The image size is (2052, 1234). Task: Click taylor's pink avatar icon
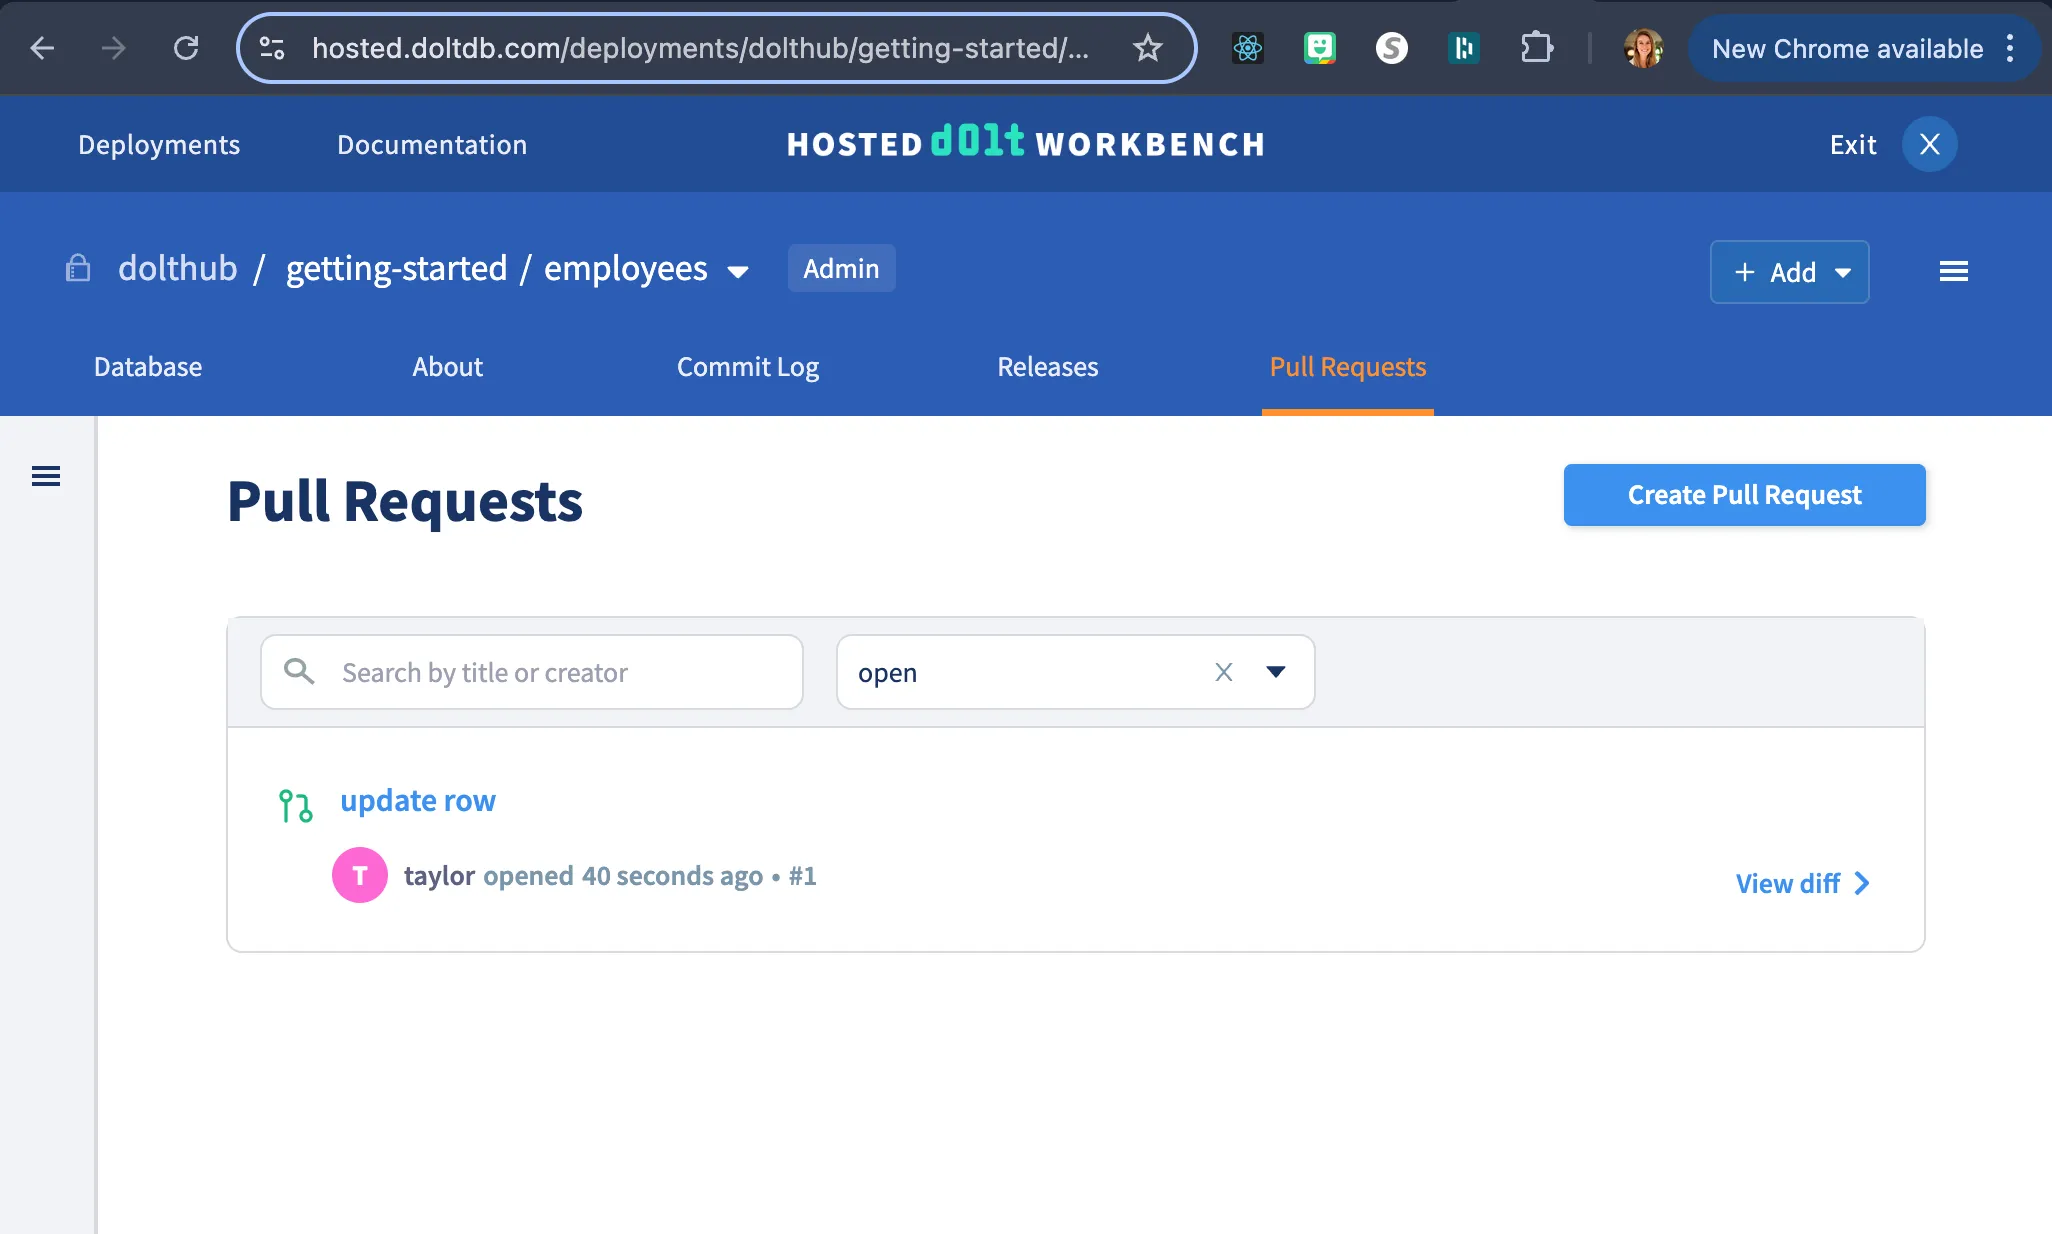point(360,876)
